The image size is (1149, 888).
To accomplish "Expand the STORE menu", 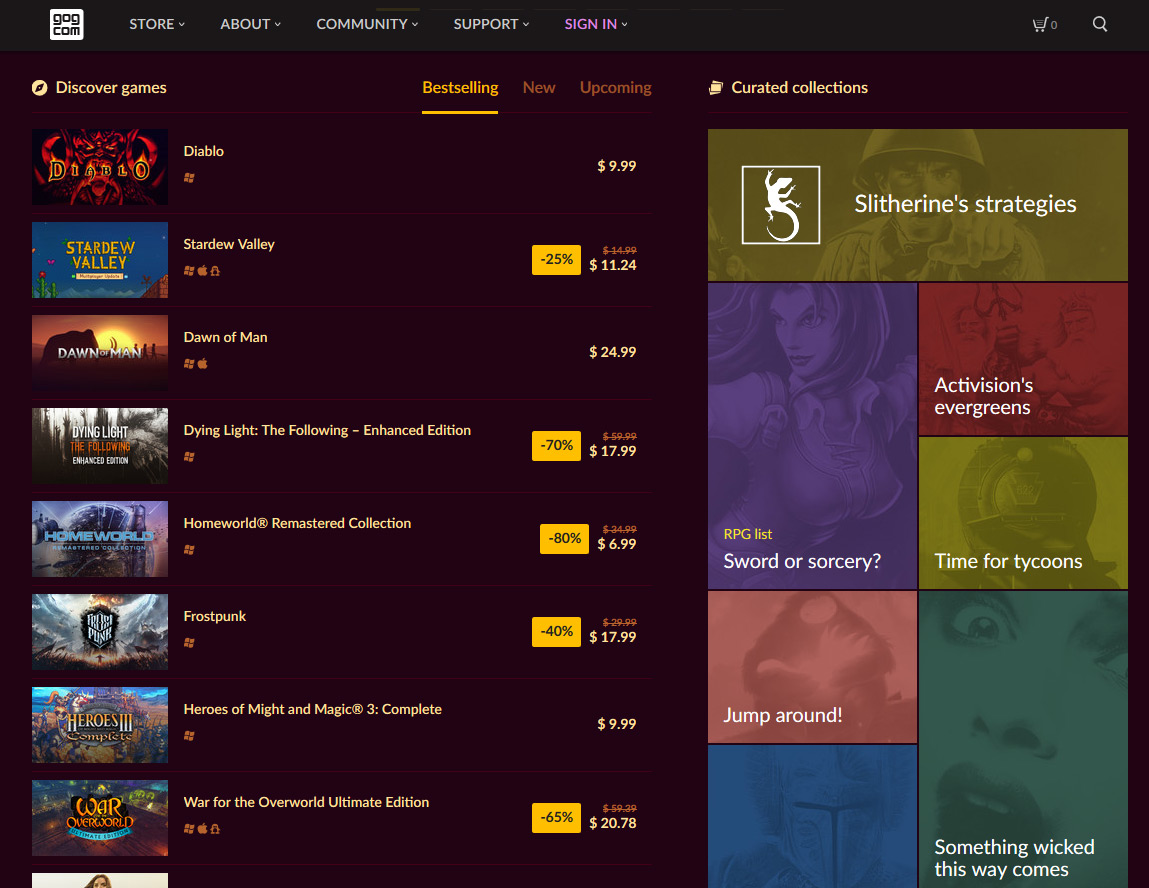I will click(x=157, y=24).
